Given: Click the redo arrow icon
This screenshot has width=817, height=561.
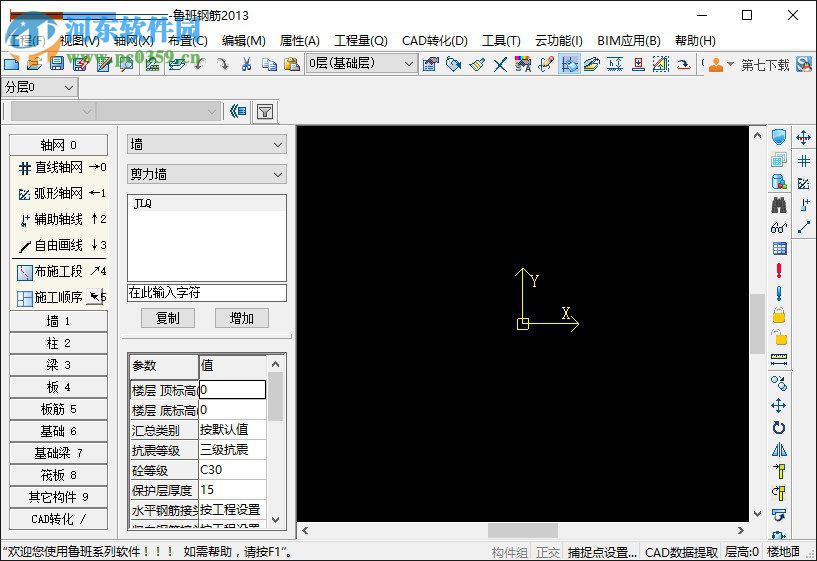Looking at the screenshot, I should pyautogui.click(x=223, y=64).
